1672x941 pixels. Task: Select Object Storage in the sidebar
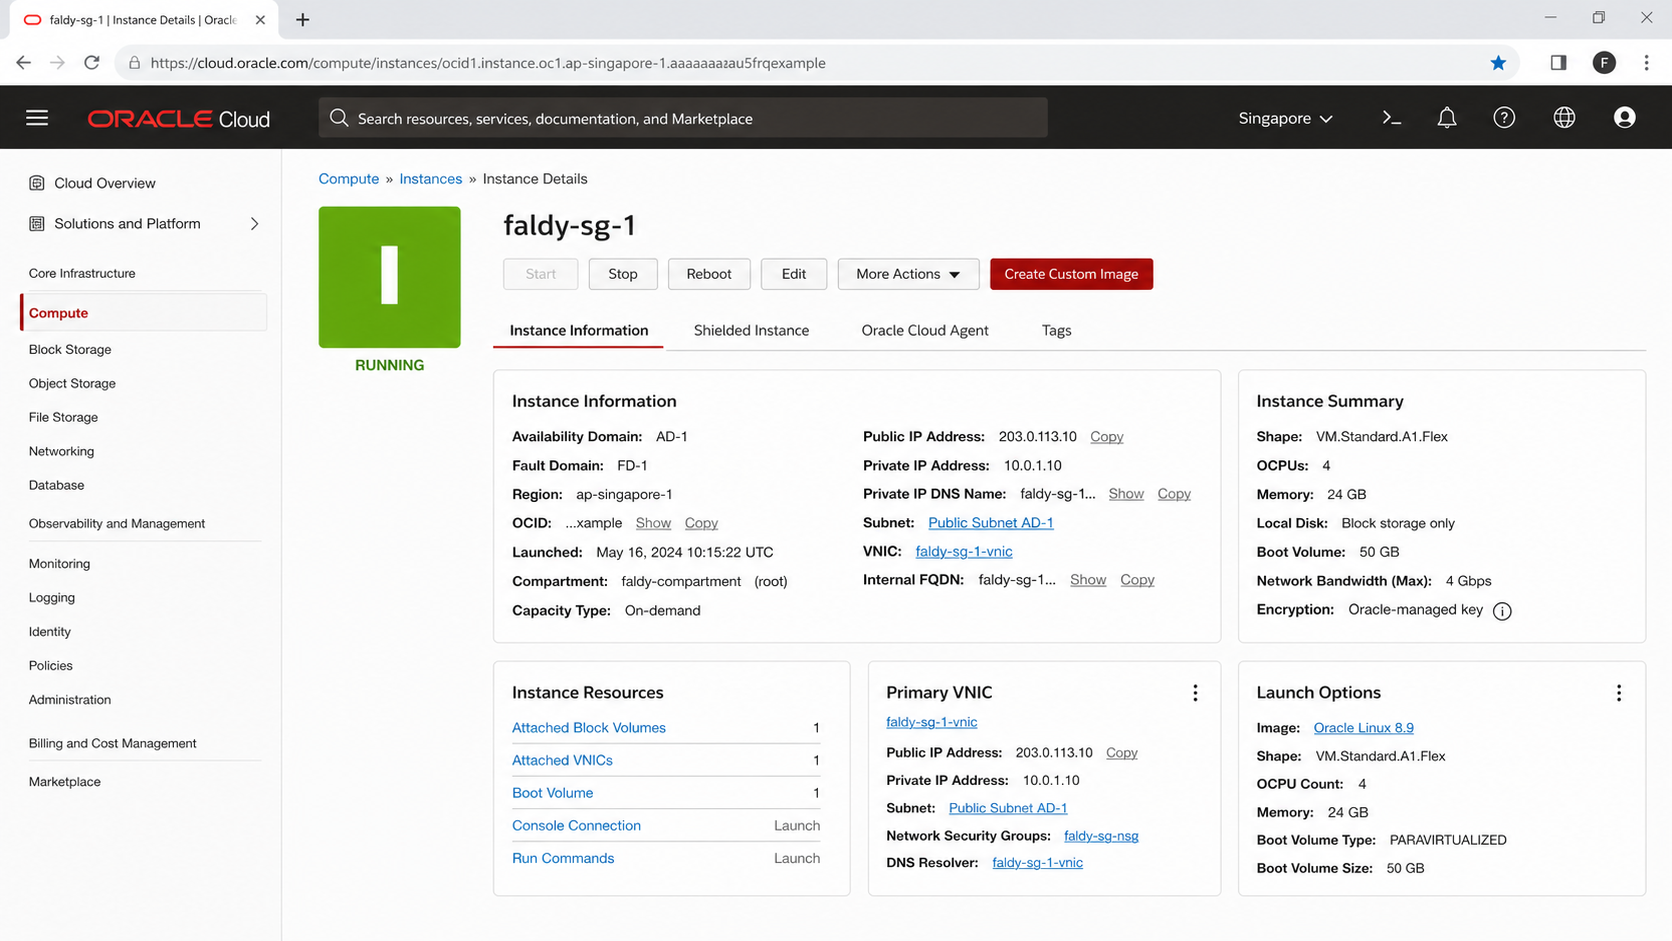click(72, 384)
